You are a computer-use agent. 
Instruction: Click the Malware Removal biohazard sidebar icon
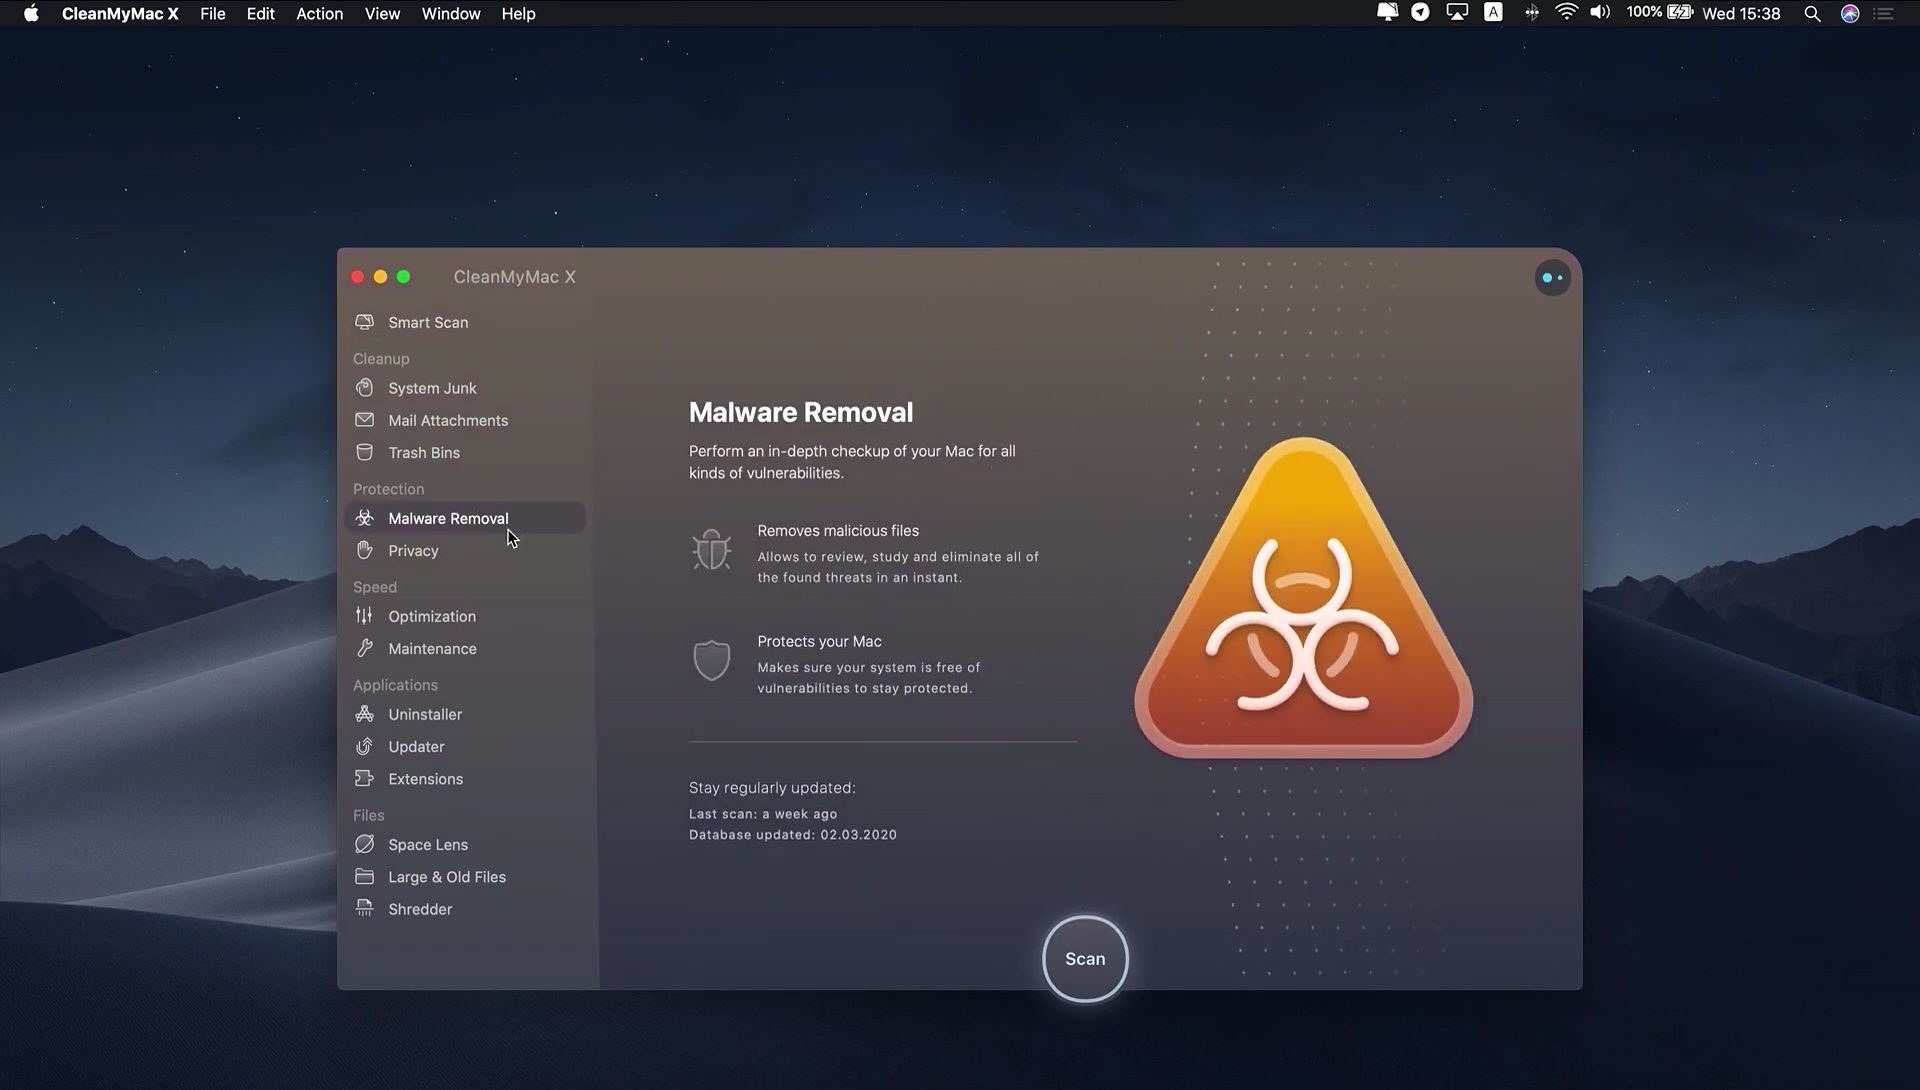tap(365, 518)
